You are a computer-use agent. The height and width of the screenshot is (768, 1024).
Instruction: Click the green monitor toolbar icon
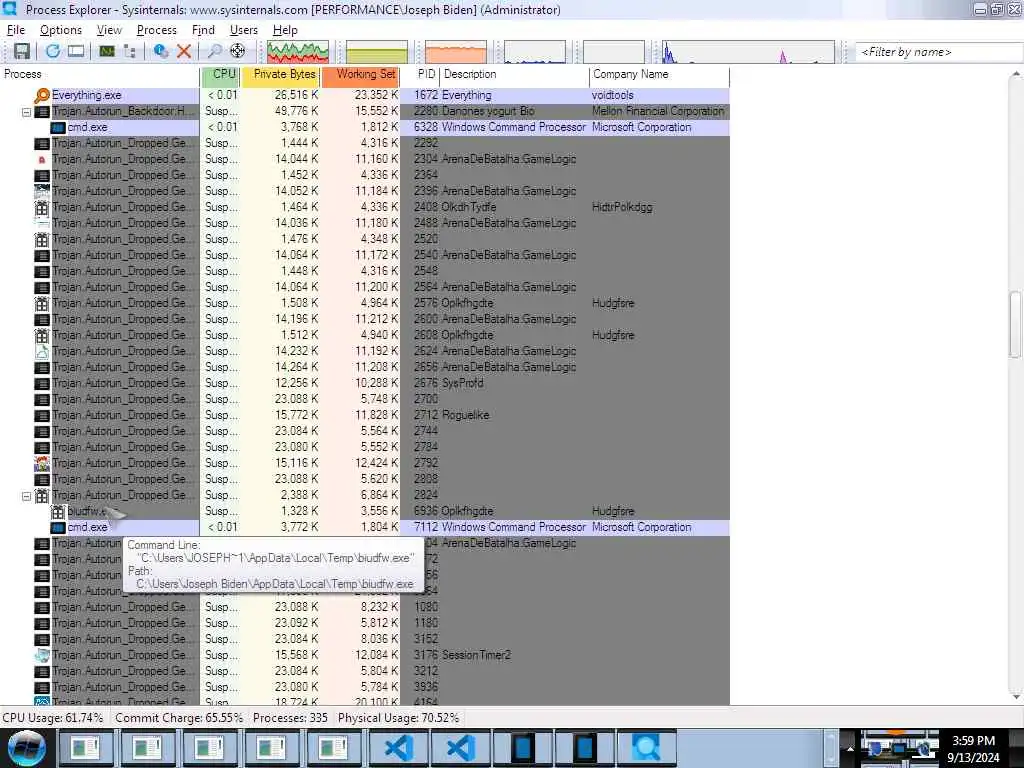pyautogui.click(x=107, y=51)
